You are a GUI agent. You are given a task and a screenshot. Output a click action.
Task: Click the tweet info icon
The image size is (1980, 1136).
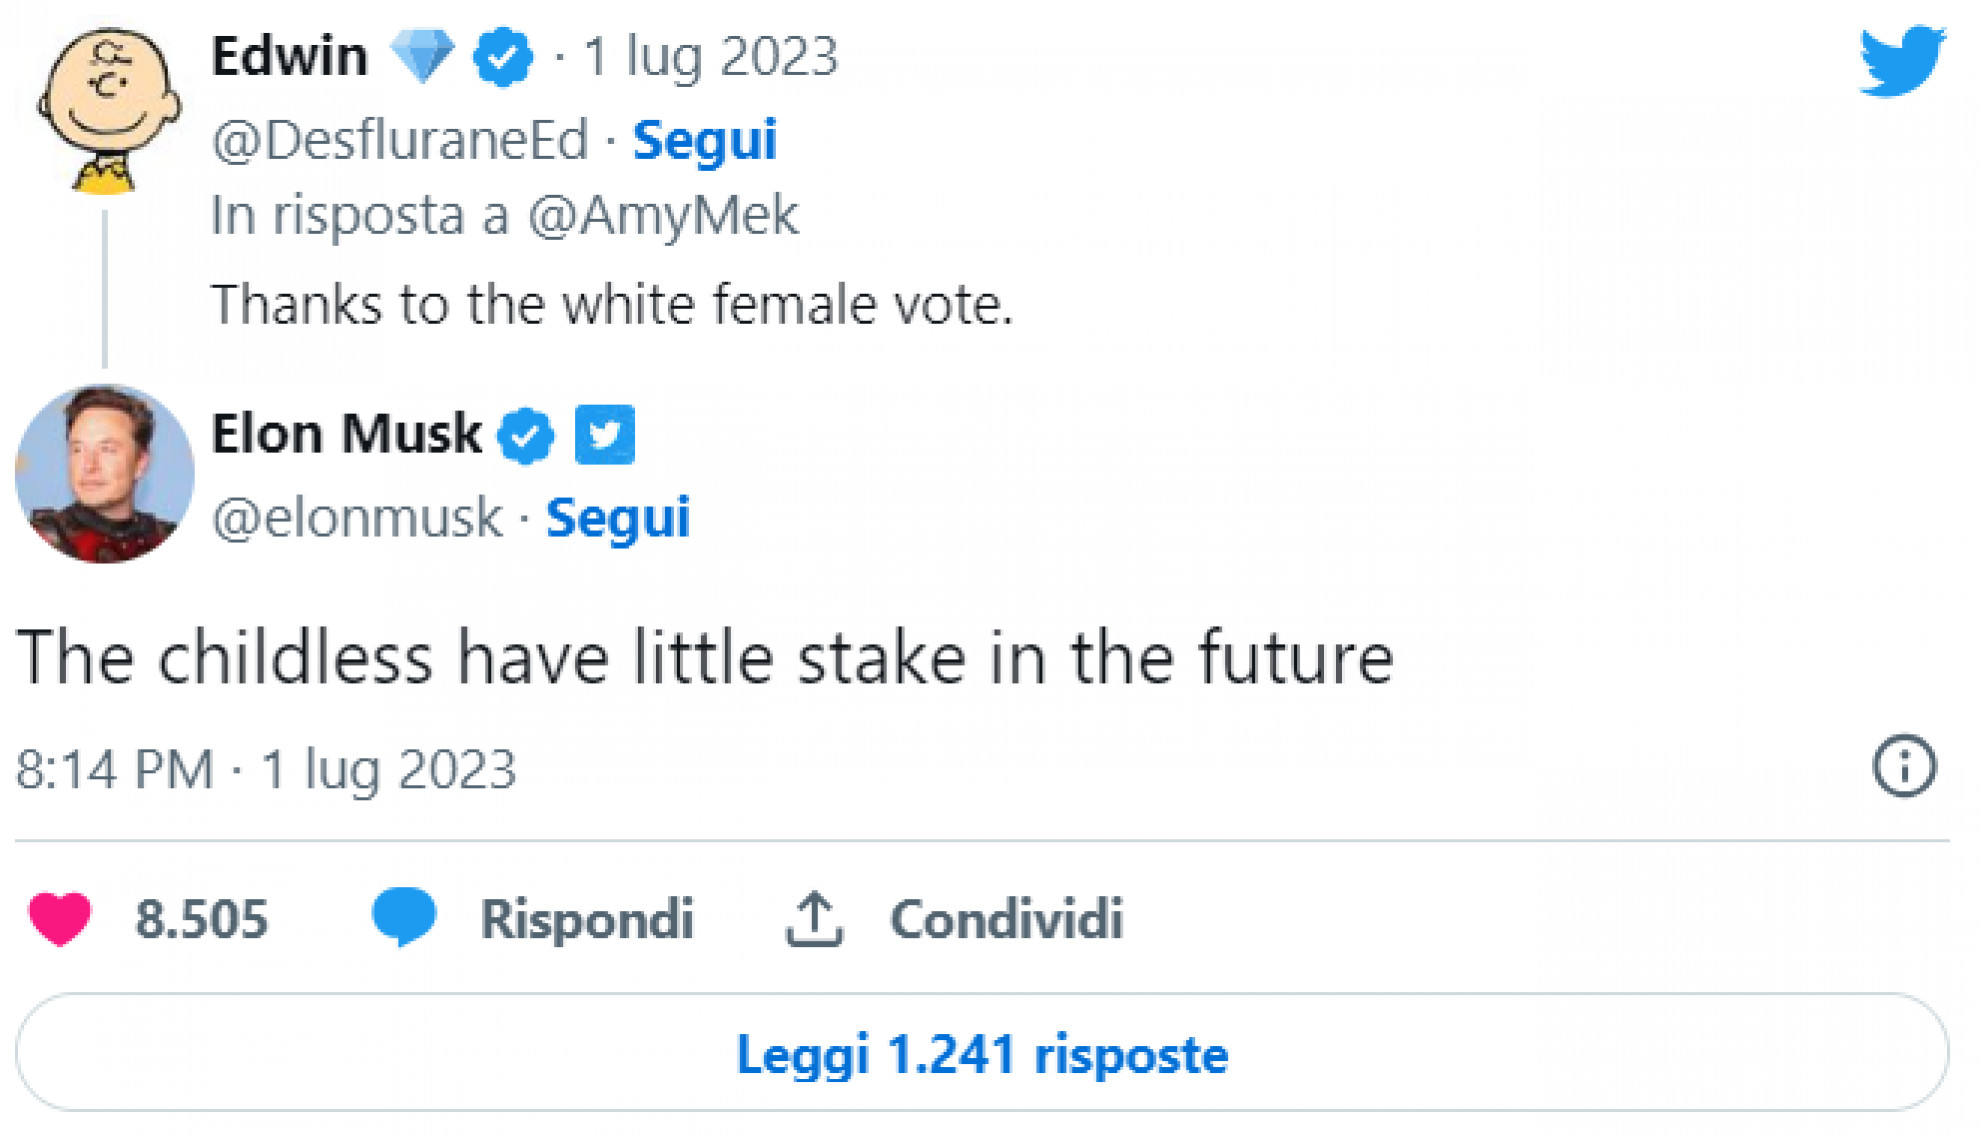point(1903,767)
